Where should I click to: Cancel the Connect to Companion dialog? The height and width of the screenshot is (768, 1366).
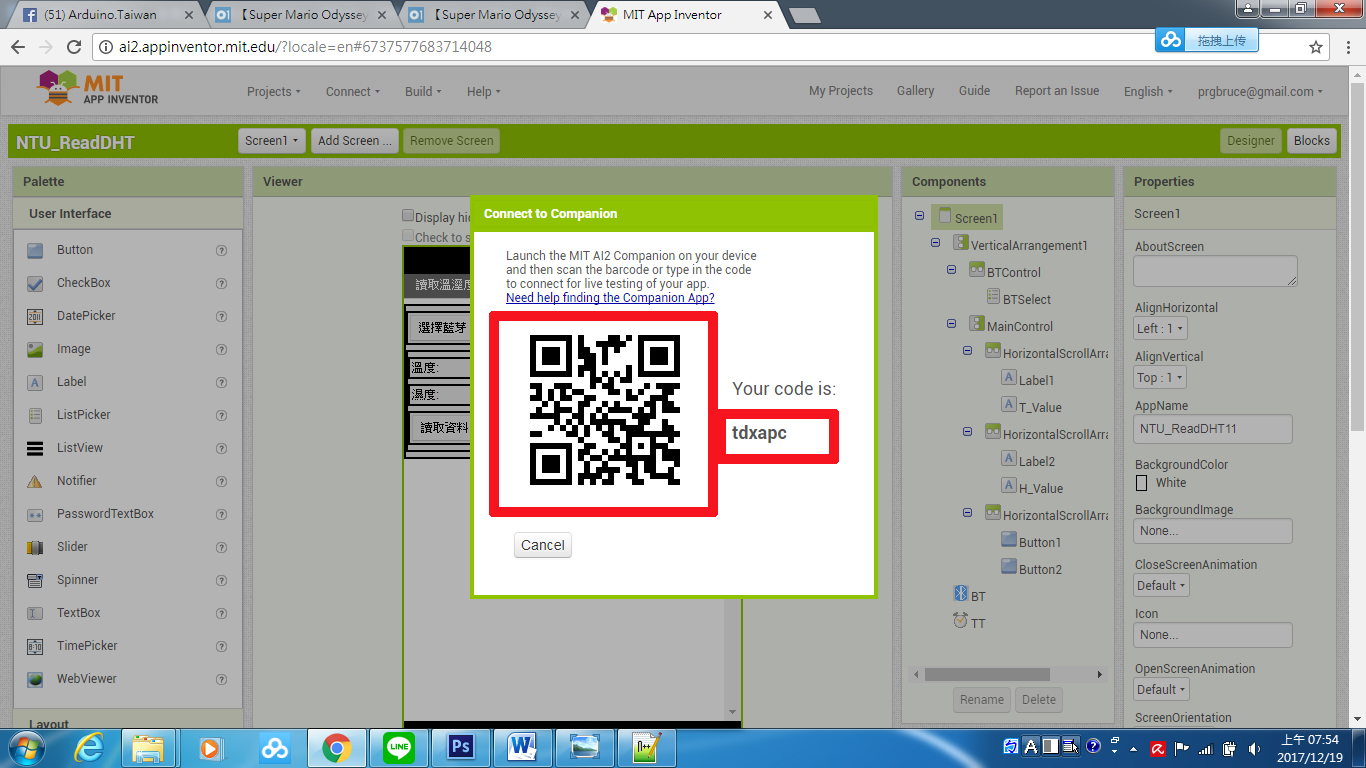point(543,545)
